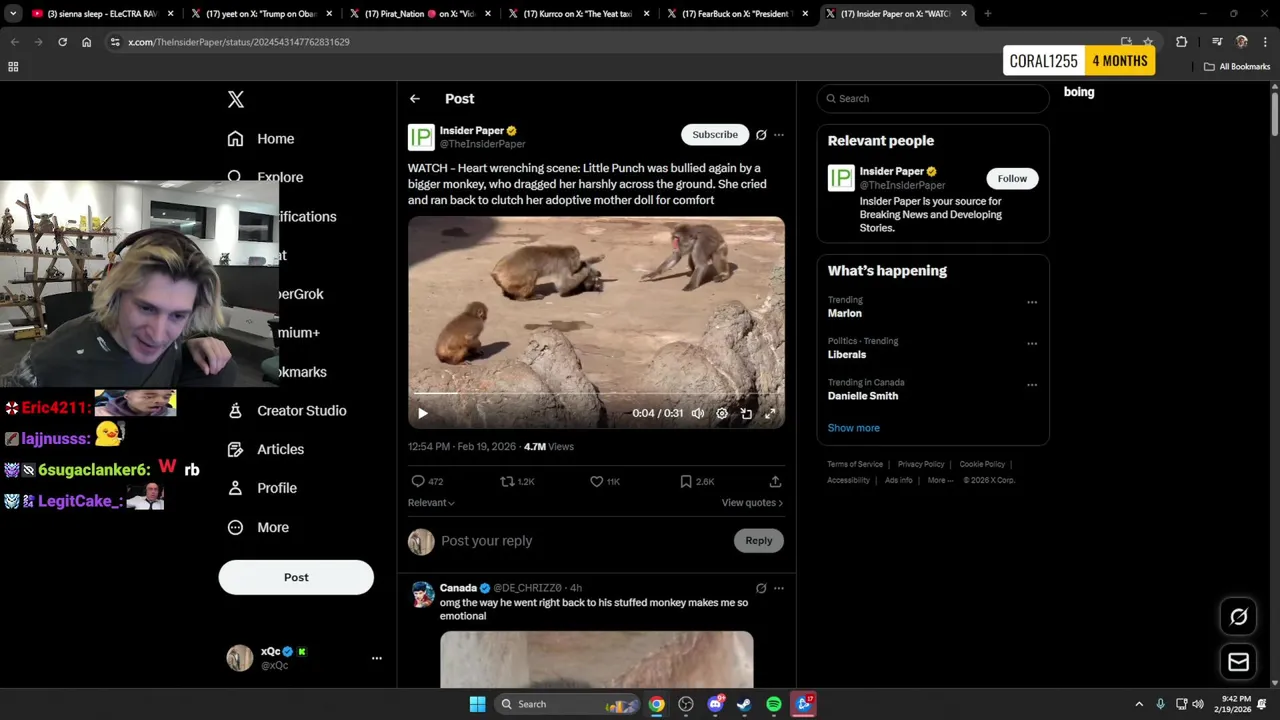Viewport: 1280px width, 720px height.
Task: Click the address bar URL
Action: point(239,42)
